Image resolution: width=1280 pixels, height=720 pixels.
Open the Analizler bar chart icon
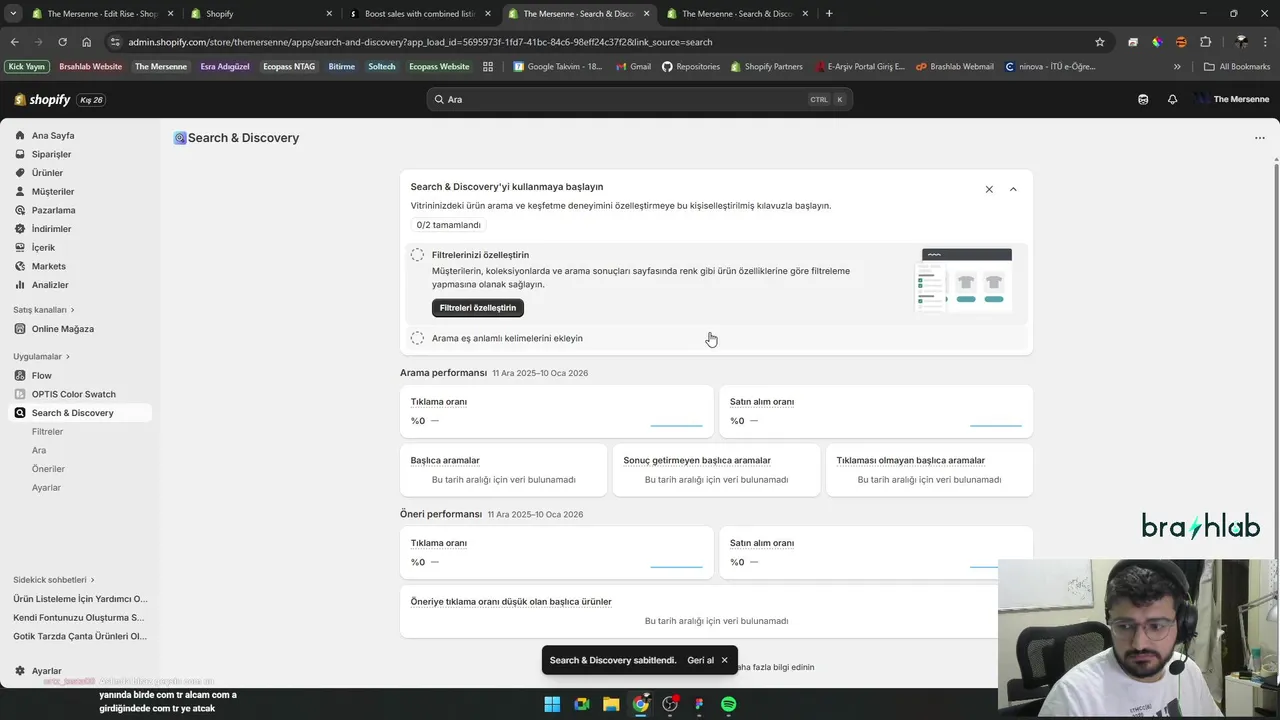click(20, 285)
